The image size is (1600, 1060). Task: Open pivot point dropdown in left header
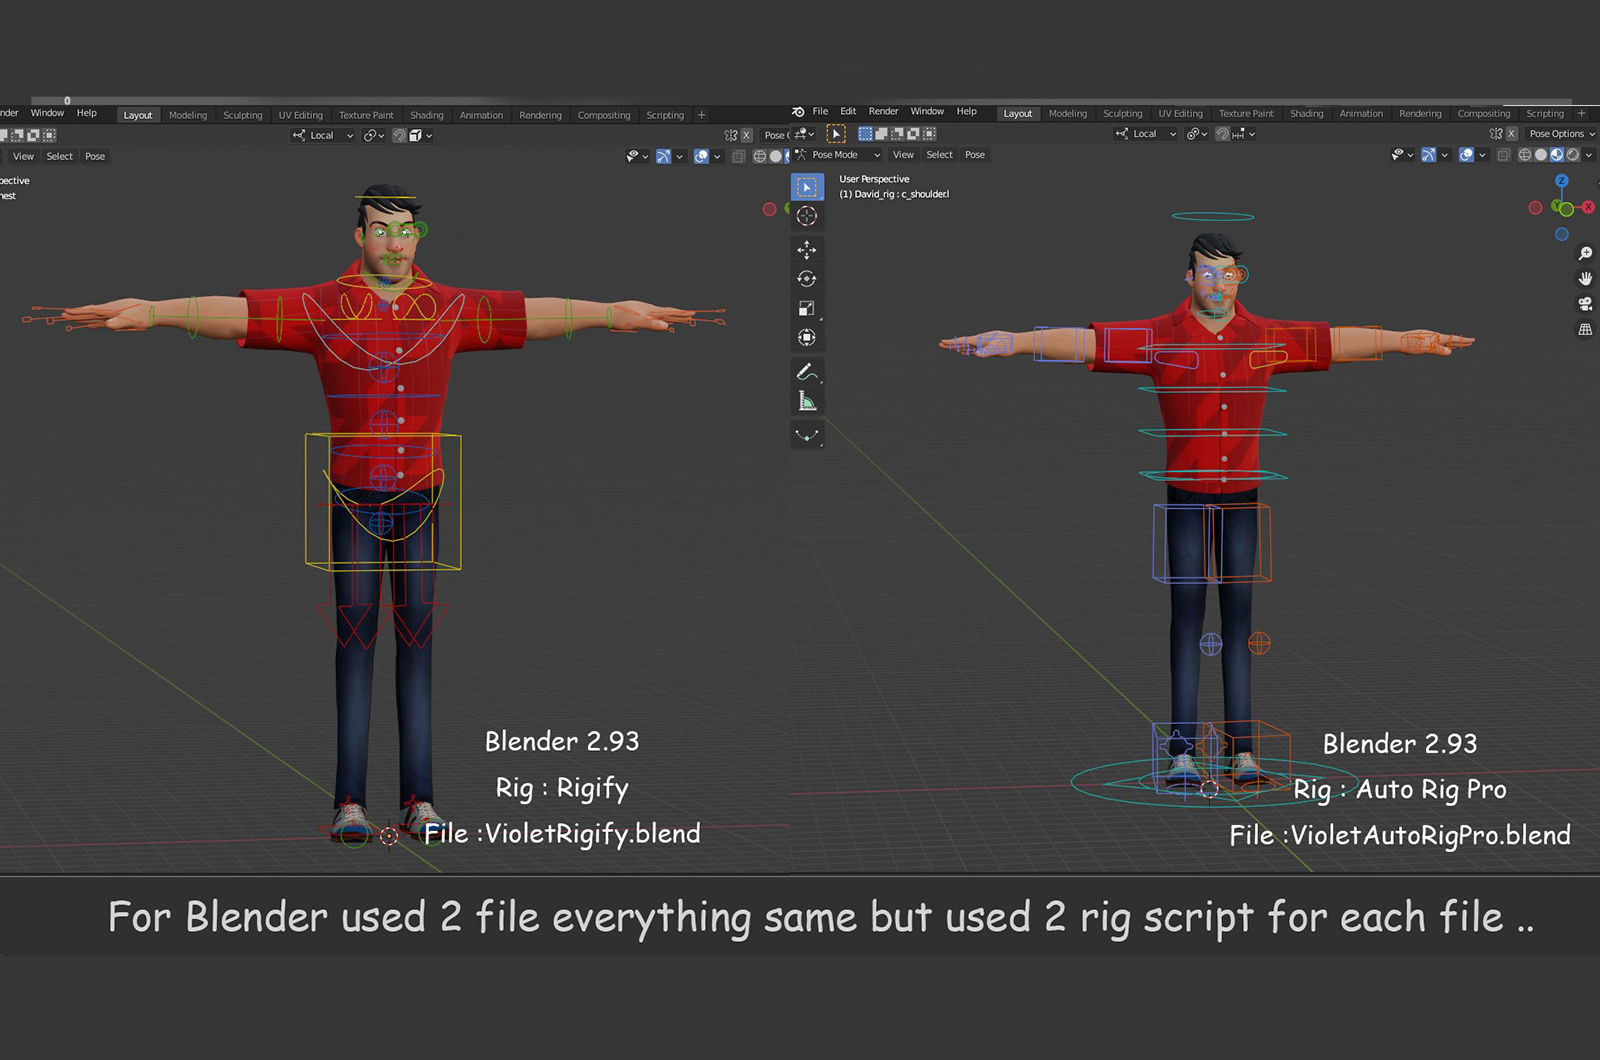point(374,135)
